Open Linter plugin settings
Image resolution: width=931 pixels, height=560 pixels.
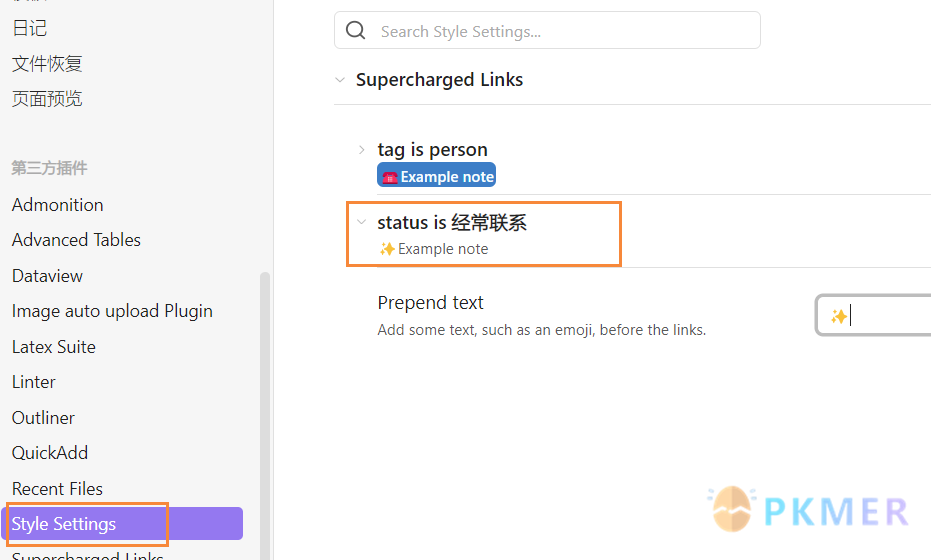coord(33,382)
